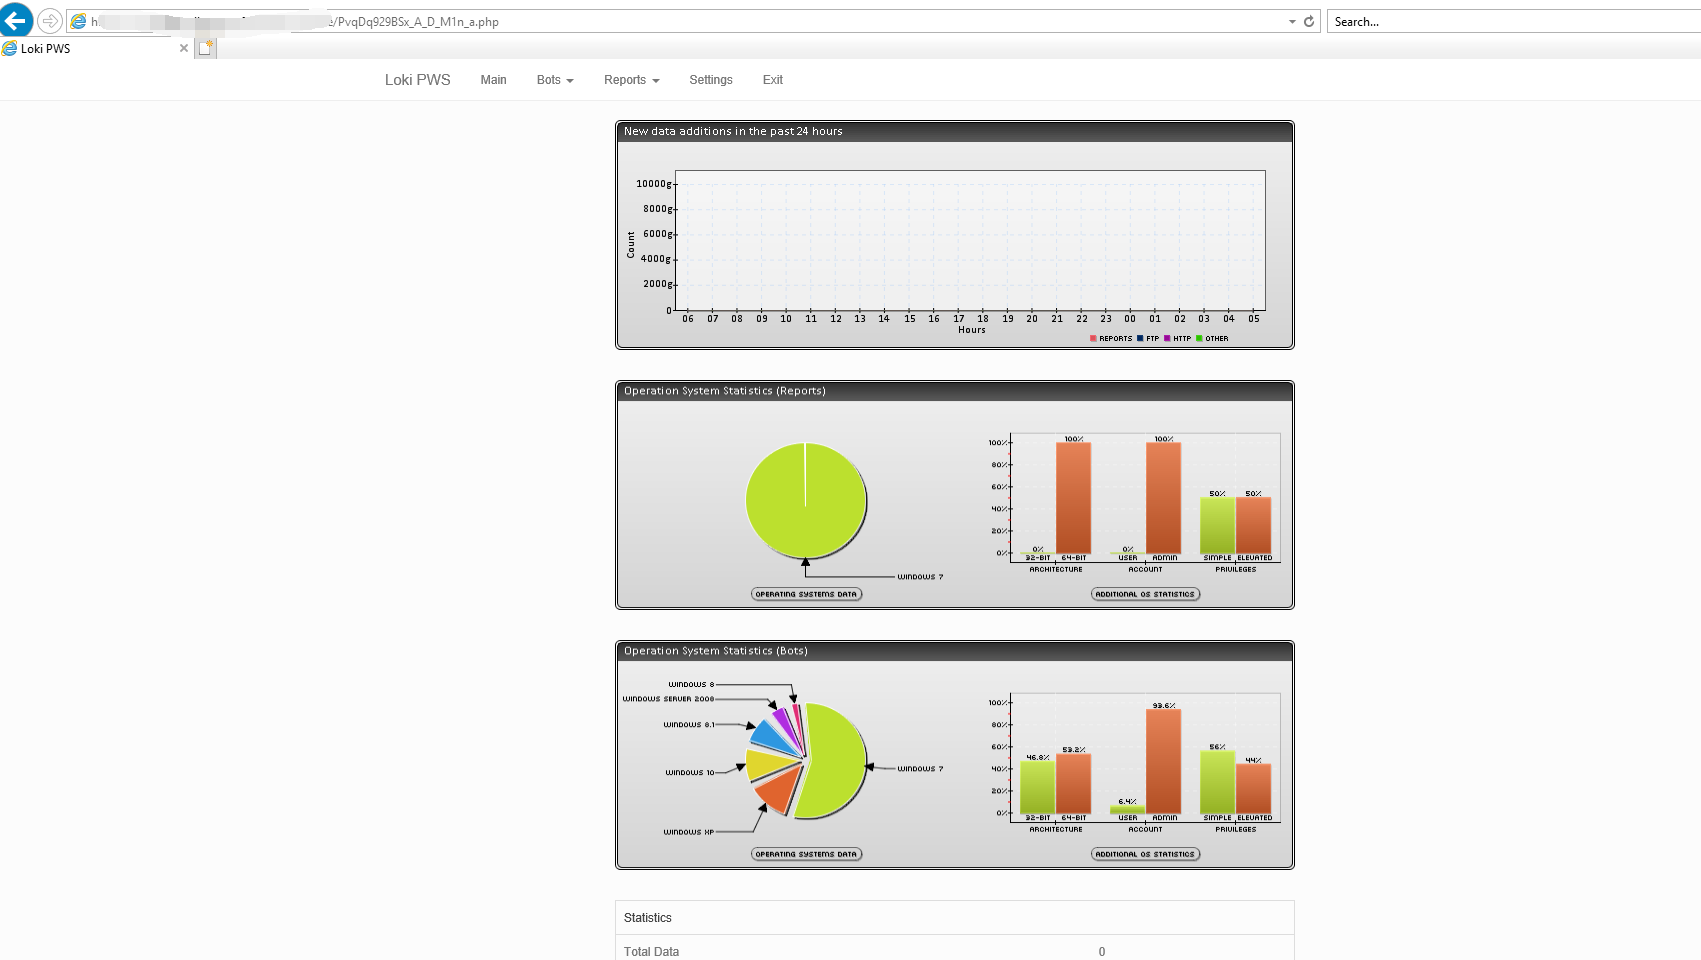Viewport: 1701px width, 960px height.
Task: Close the Loki PWS tab
Action: [183, 48]
